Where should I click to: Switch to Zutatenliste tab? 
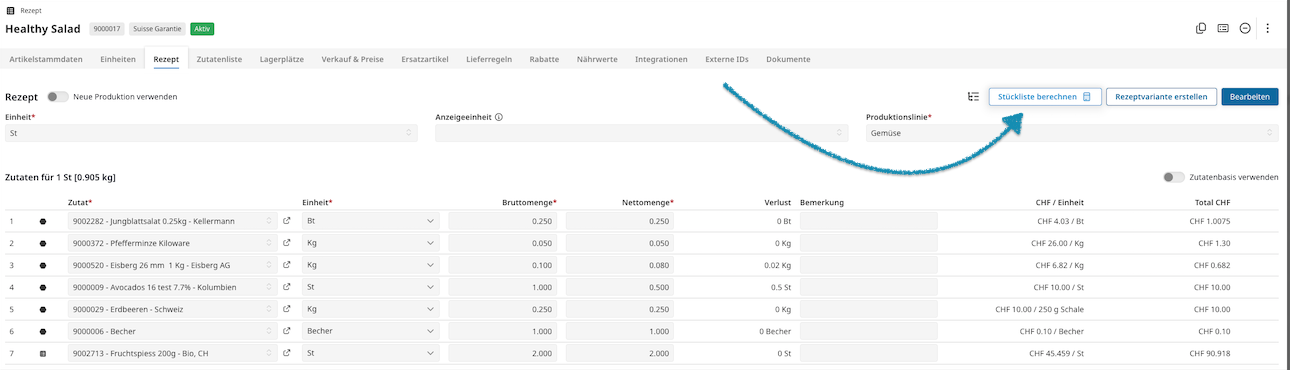point(219,59)
